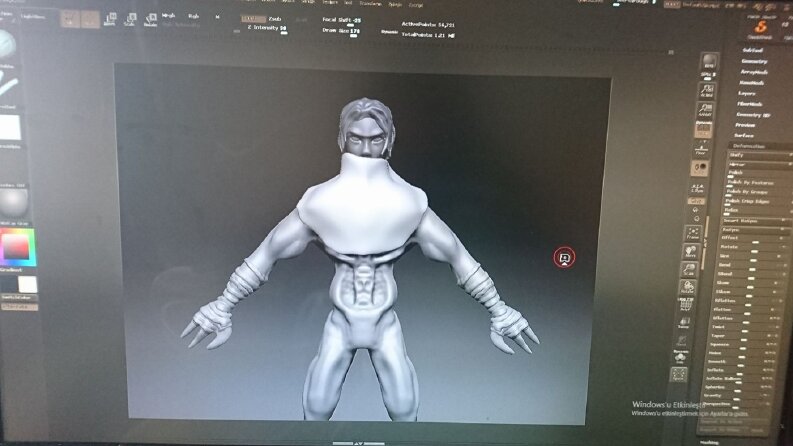The image size is (793, 446).
Task: Click the Unify deformation button
Action: [759, 155]
